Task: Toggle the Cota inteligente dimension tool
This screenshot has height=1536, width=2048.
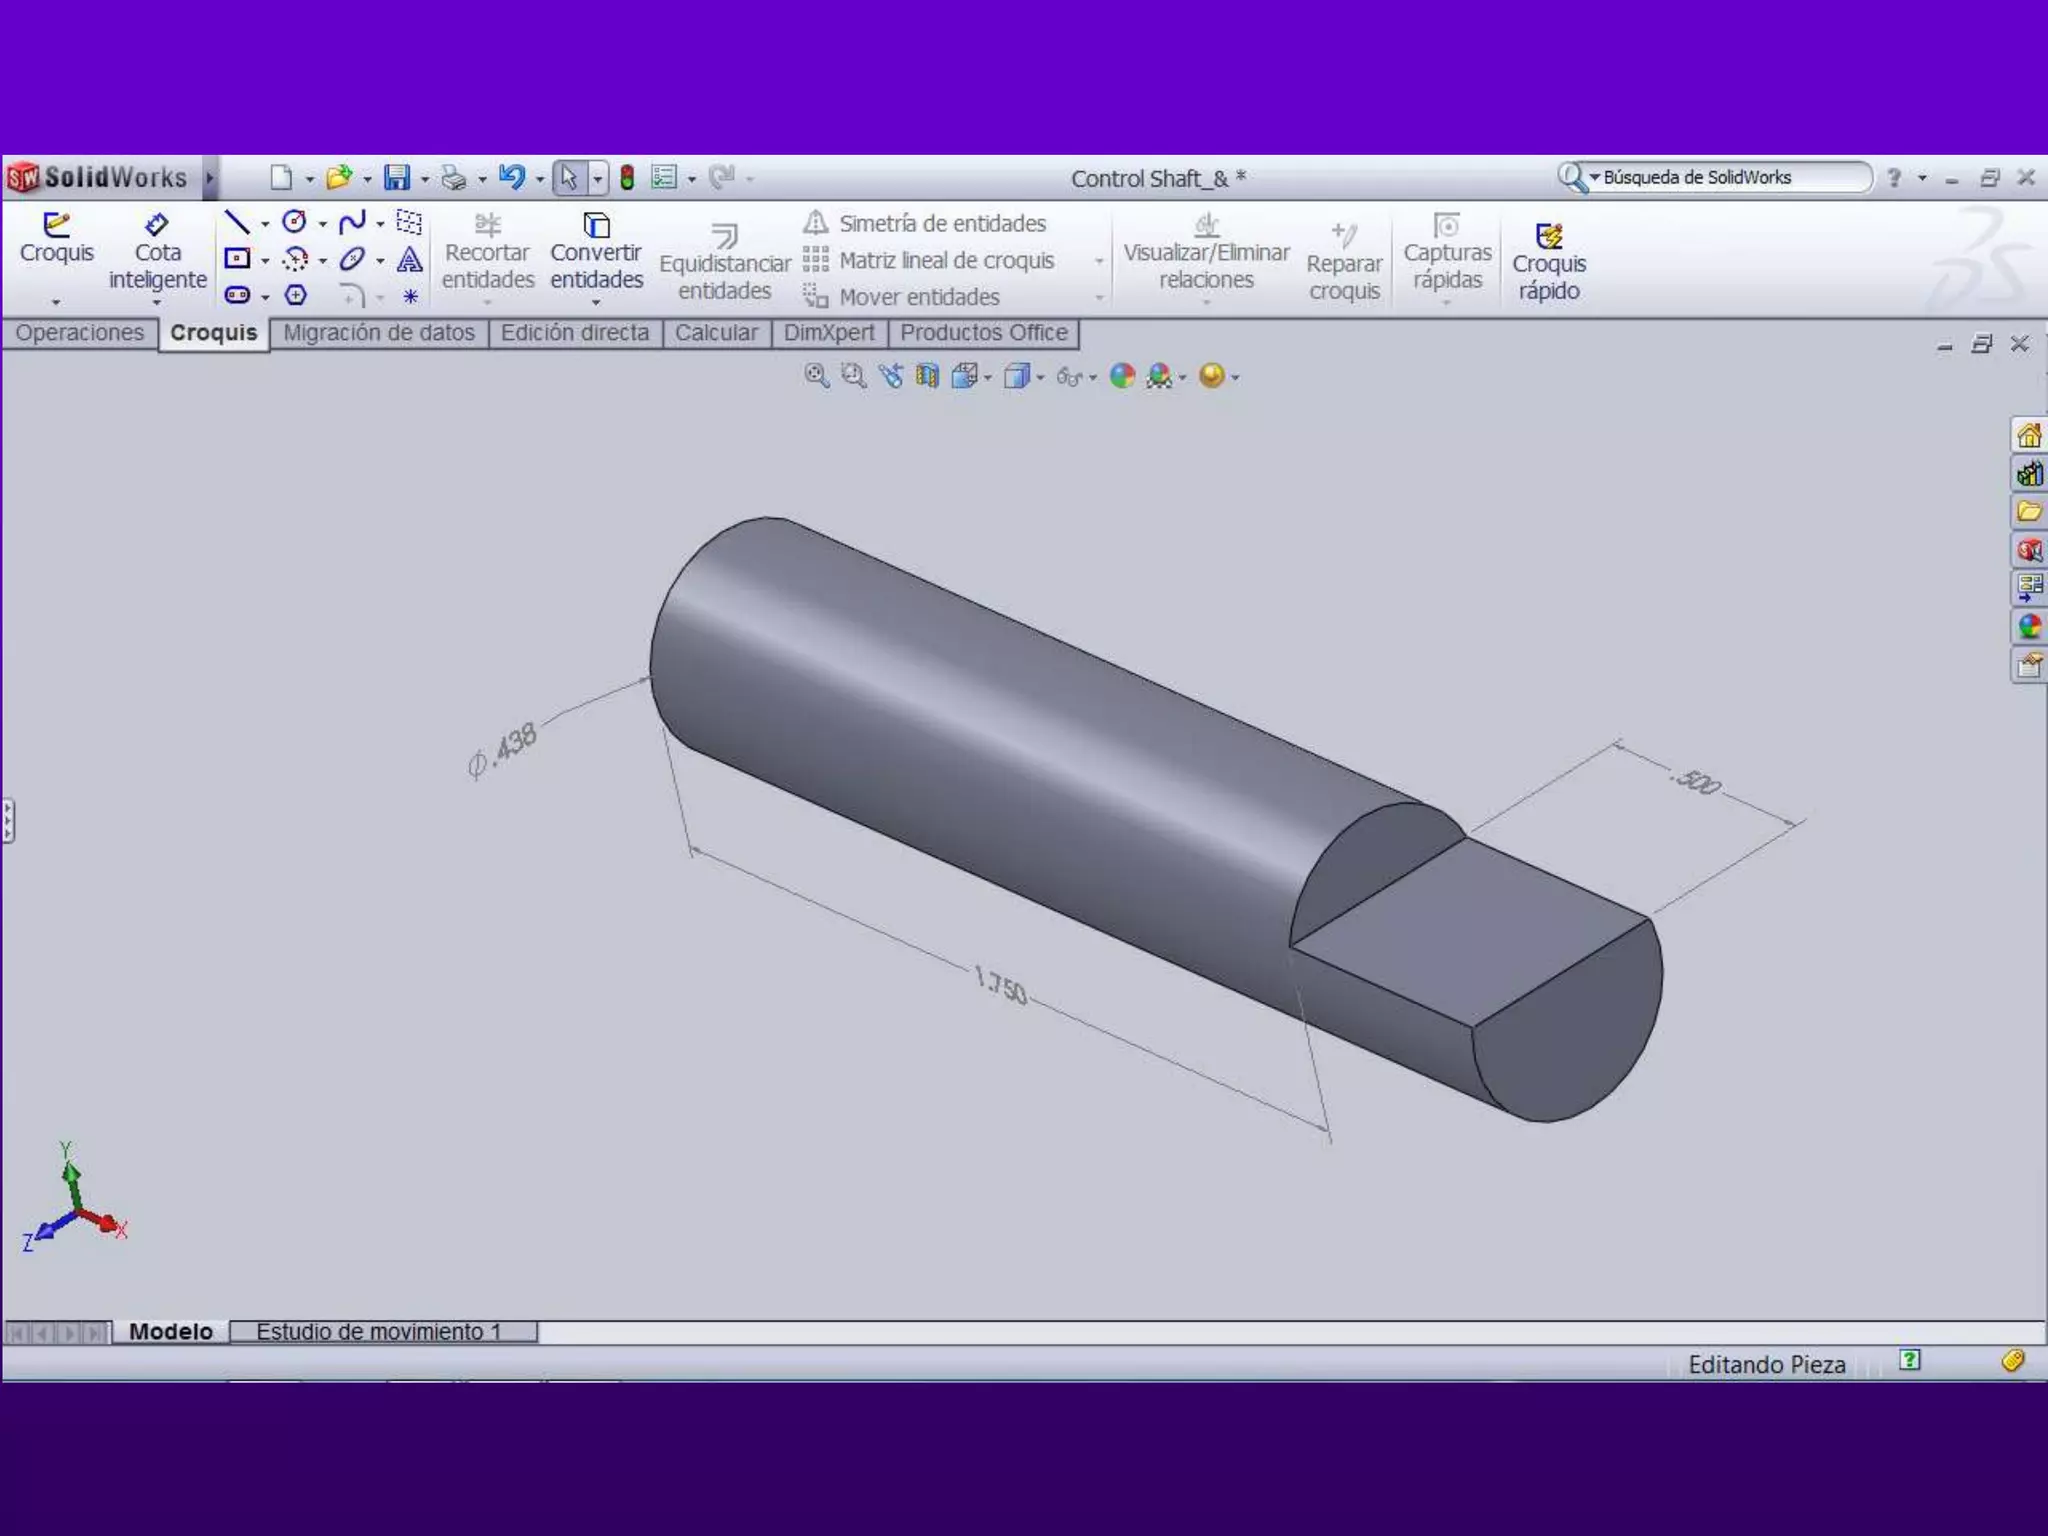Action: click(158, 252)
